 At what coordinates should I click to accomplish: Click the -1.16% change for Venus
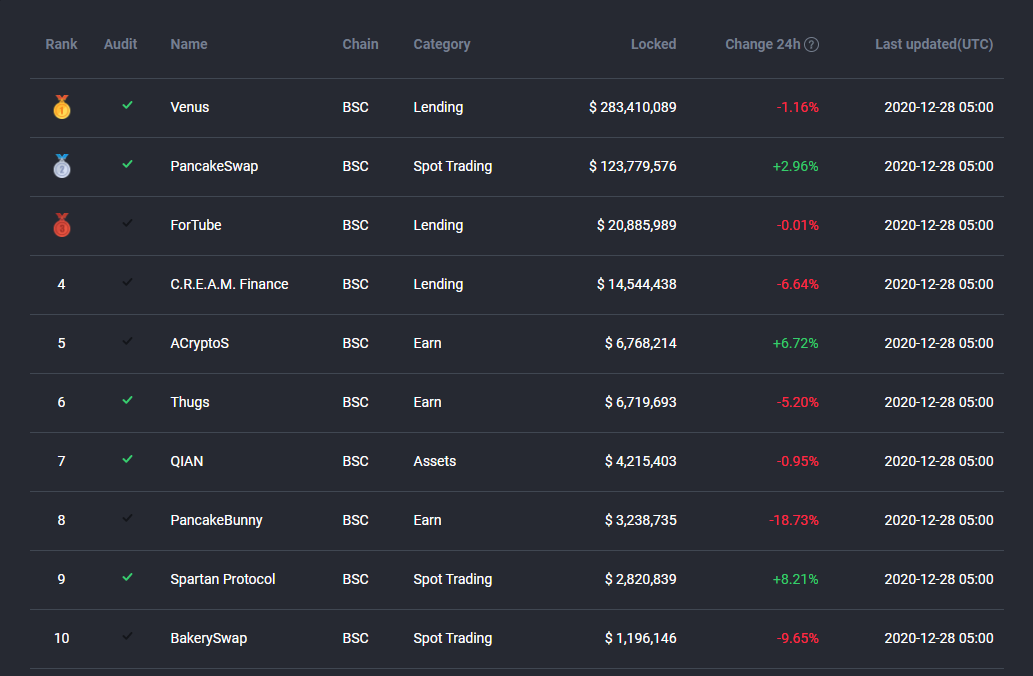click(797, 107)
